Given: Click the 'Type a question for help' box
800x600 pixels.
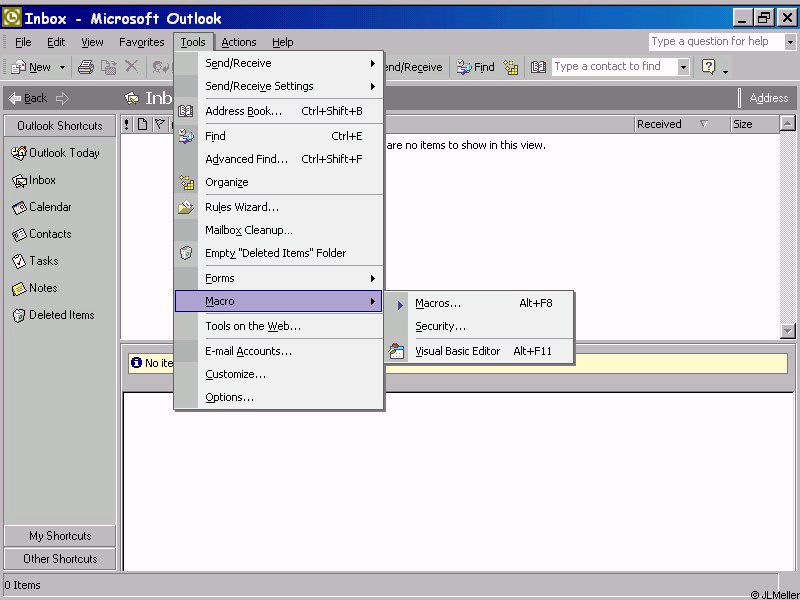Looking at the screenshot, I should pyautogui.click(x=714, y=41).
